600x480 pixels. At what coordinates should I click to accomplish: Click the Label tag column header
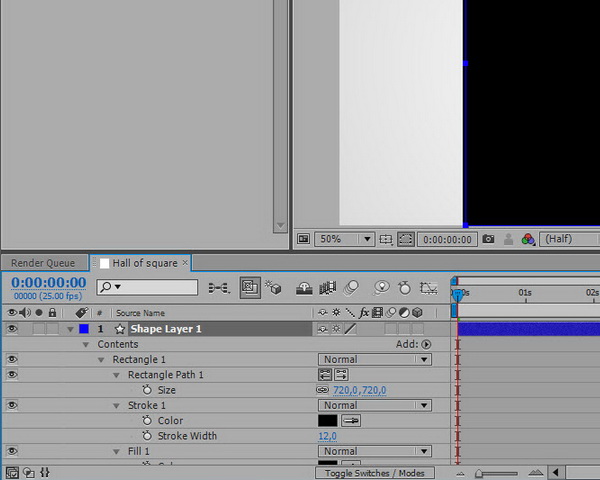[82, 313]
